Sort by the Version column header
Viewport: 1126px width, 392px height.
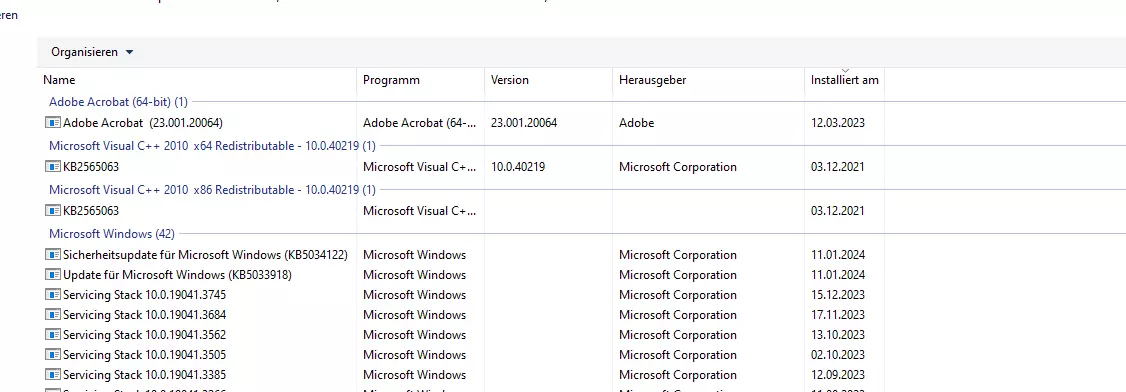(549, 80)
